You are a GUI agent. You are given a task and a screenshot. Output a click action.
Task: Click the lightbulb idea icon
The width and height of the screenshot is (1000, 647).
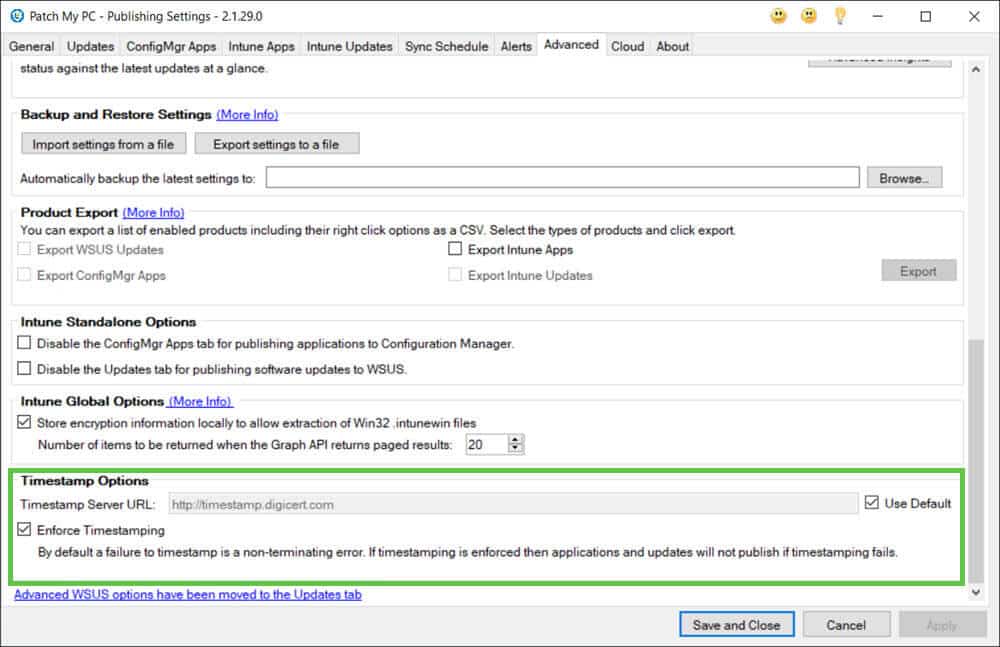(x=841, y=16)
